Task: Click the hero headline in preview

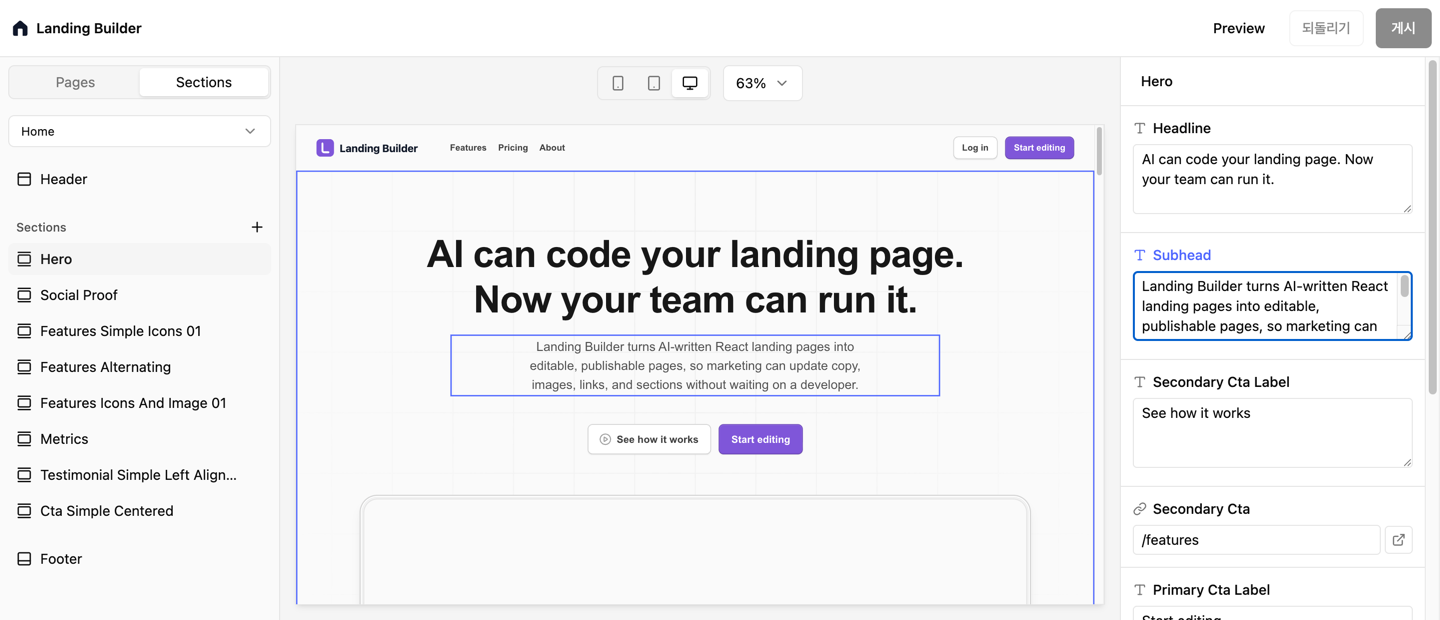Action: pos(695,277)
